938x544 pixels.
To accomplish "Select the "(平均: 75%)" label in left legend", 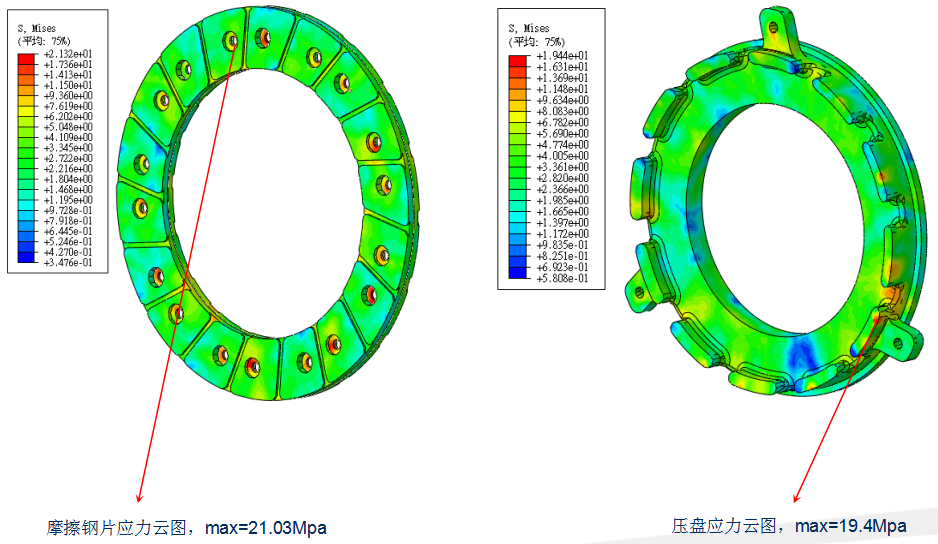I will coord(44,41).
